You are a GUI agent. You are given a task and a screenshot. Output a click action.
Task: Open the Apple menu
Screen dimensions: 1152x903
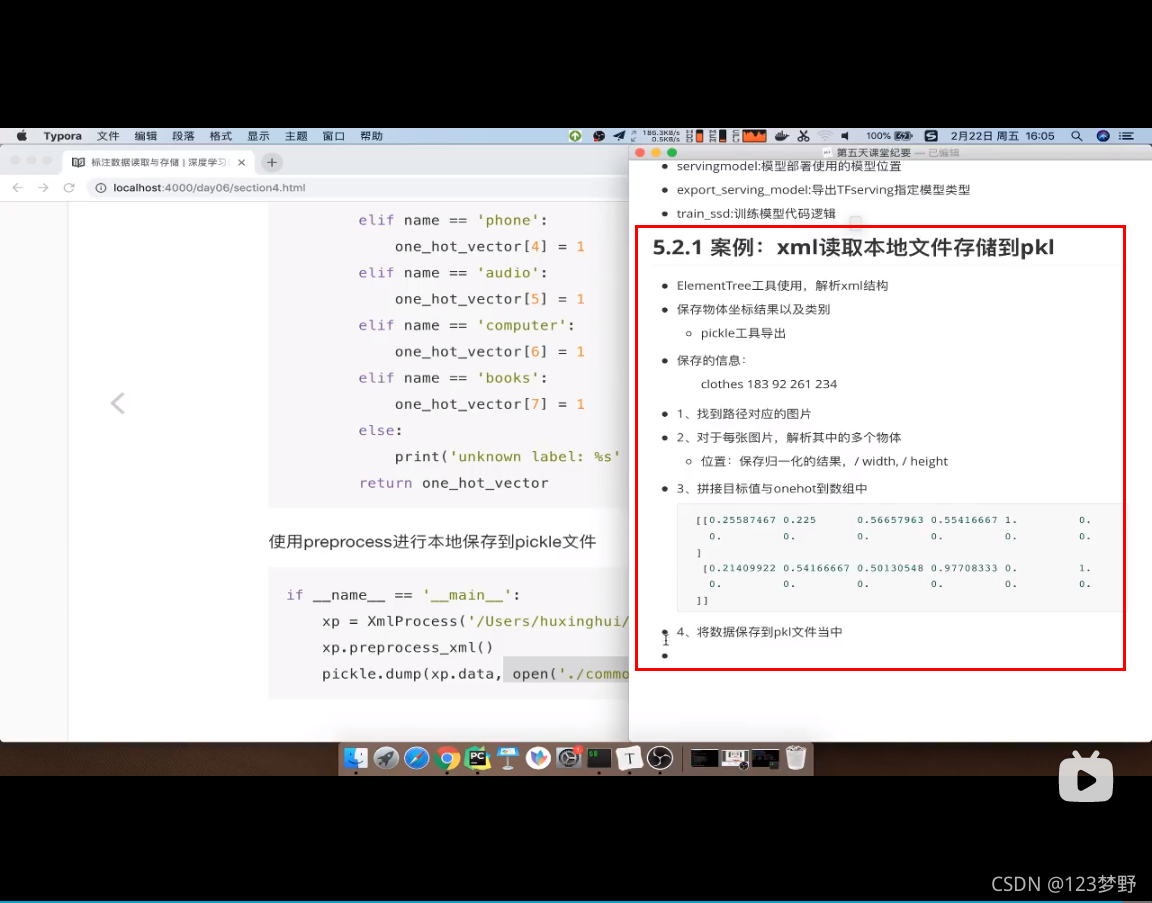22,136
